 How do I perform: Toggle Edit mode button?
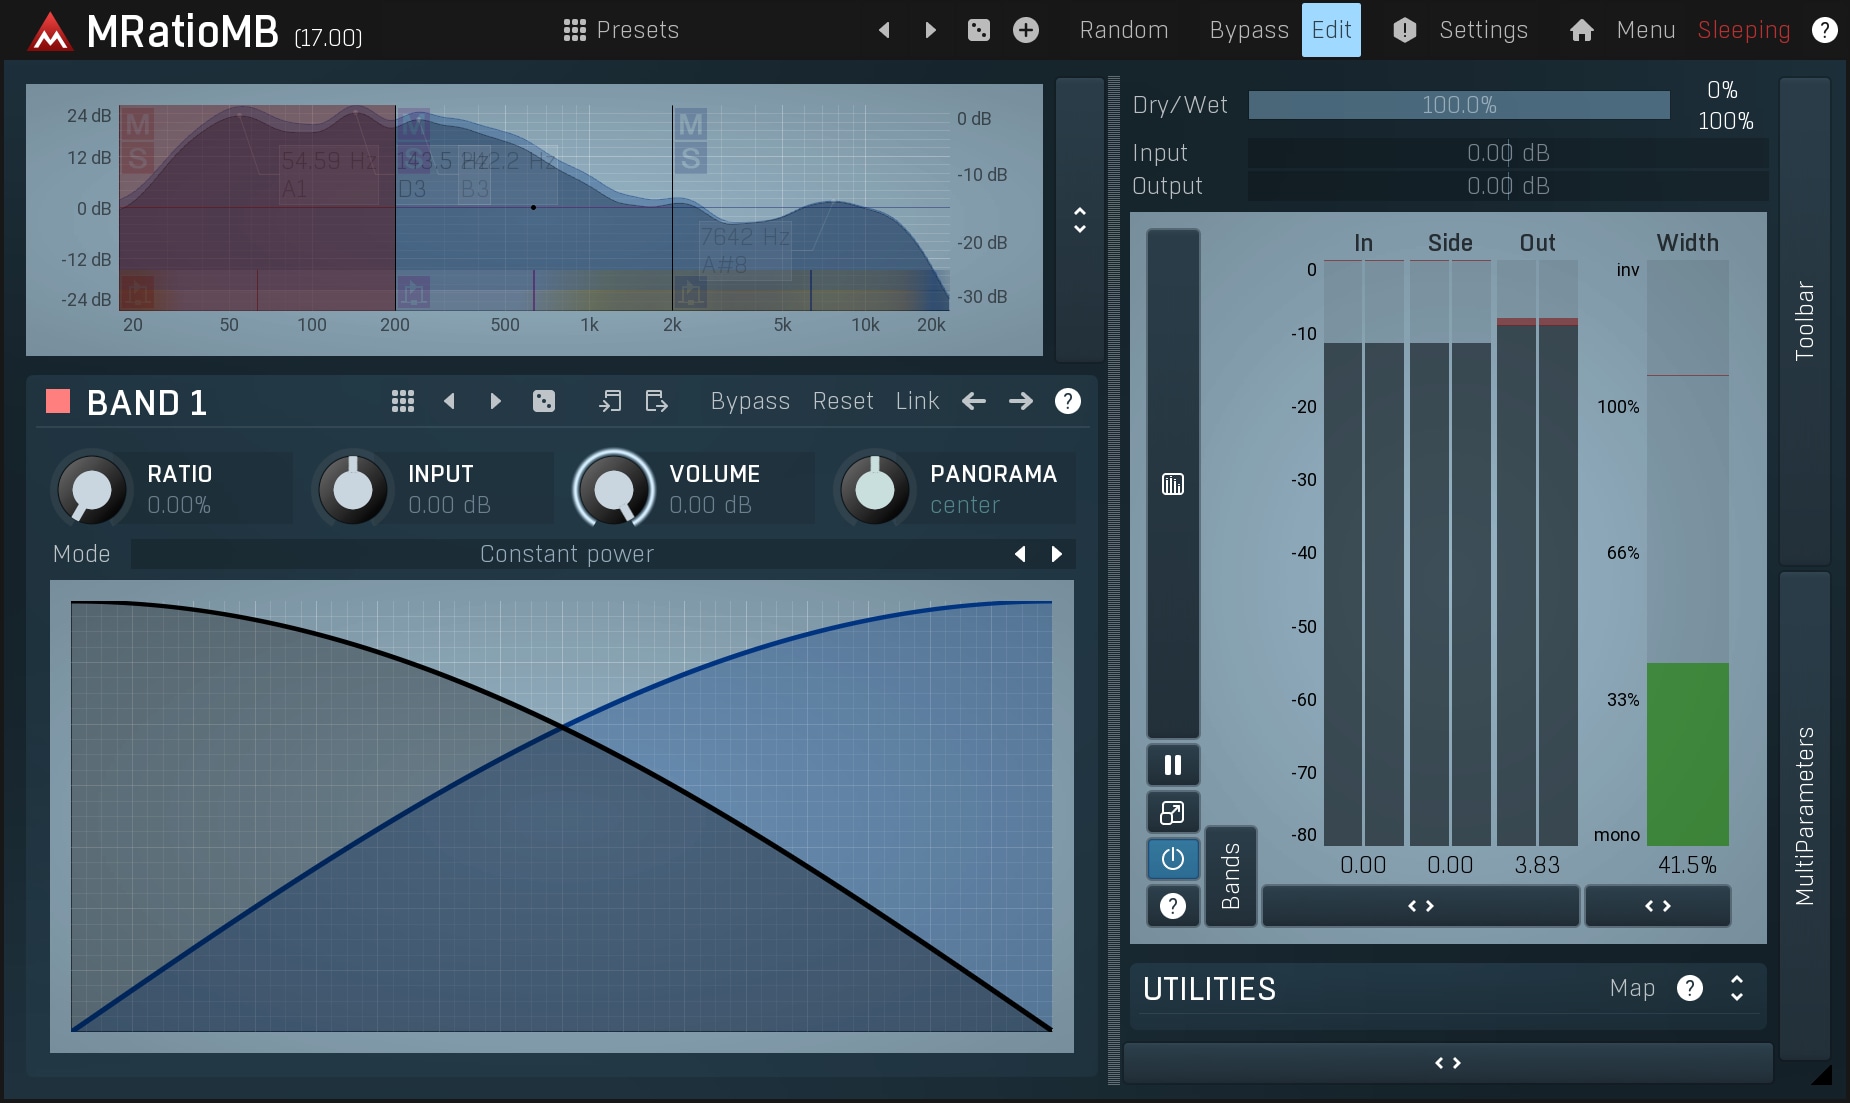click(x=1330, y=30)
